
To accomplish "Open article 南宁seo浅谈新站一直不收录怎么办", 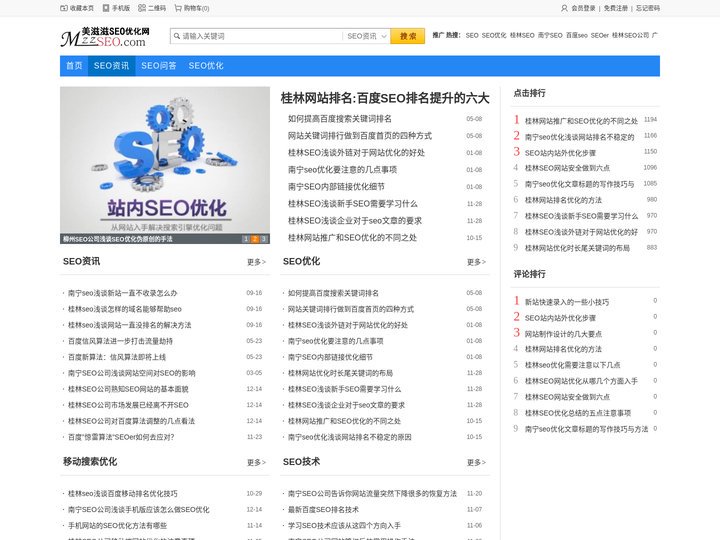I will coord(123,293).
